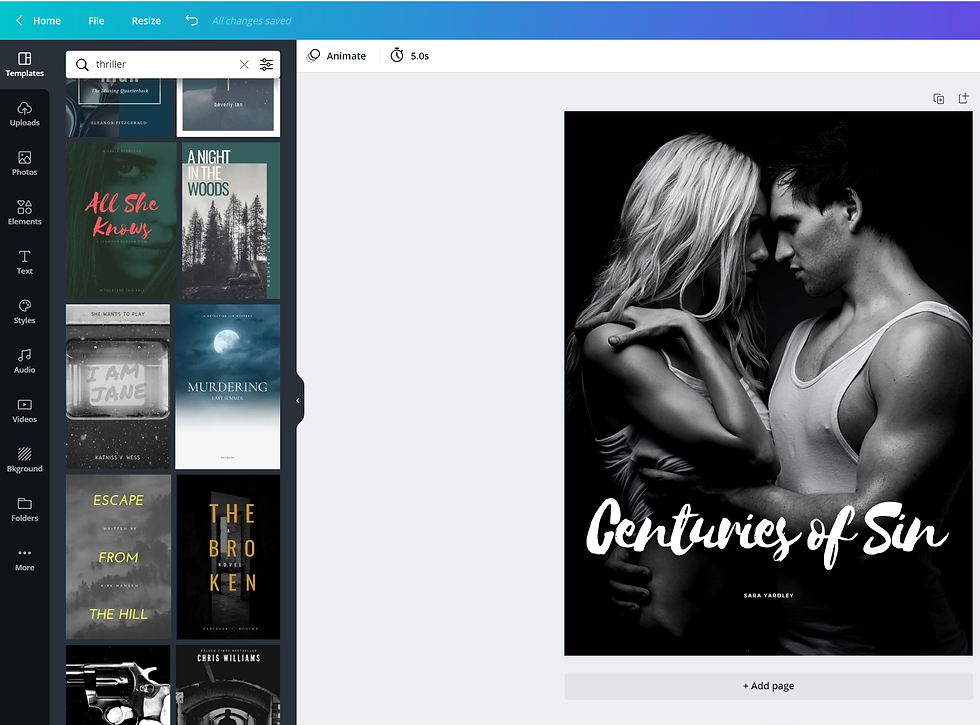The image size is (980, 725).
Task: Pick The Broken template
Action: pos(228,557)
